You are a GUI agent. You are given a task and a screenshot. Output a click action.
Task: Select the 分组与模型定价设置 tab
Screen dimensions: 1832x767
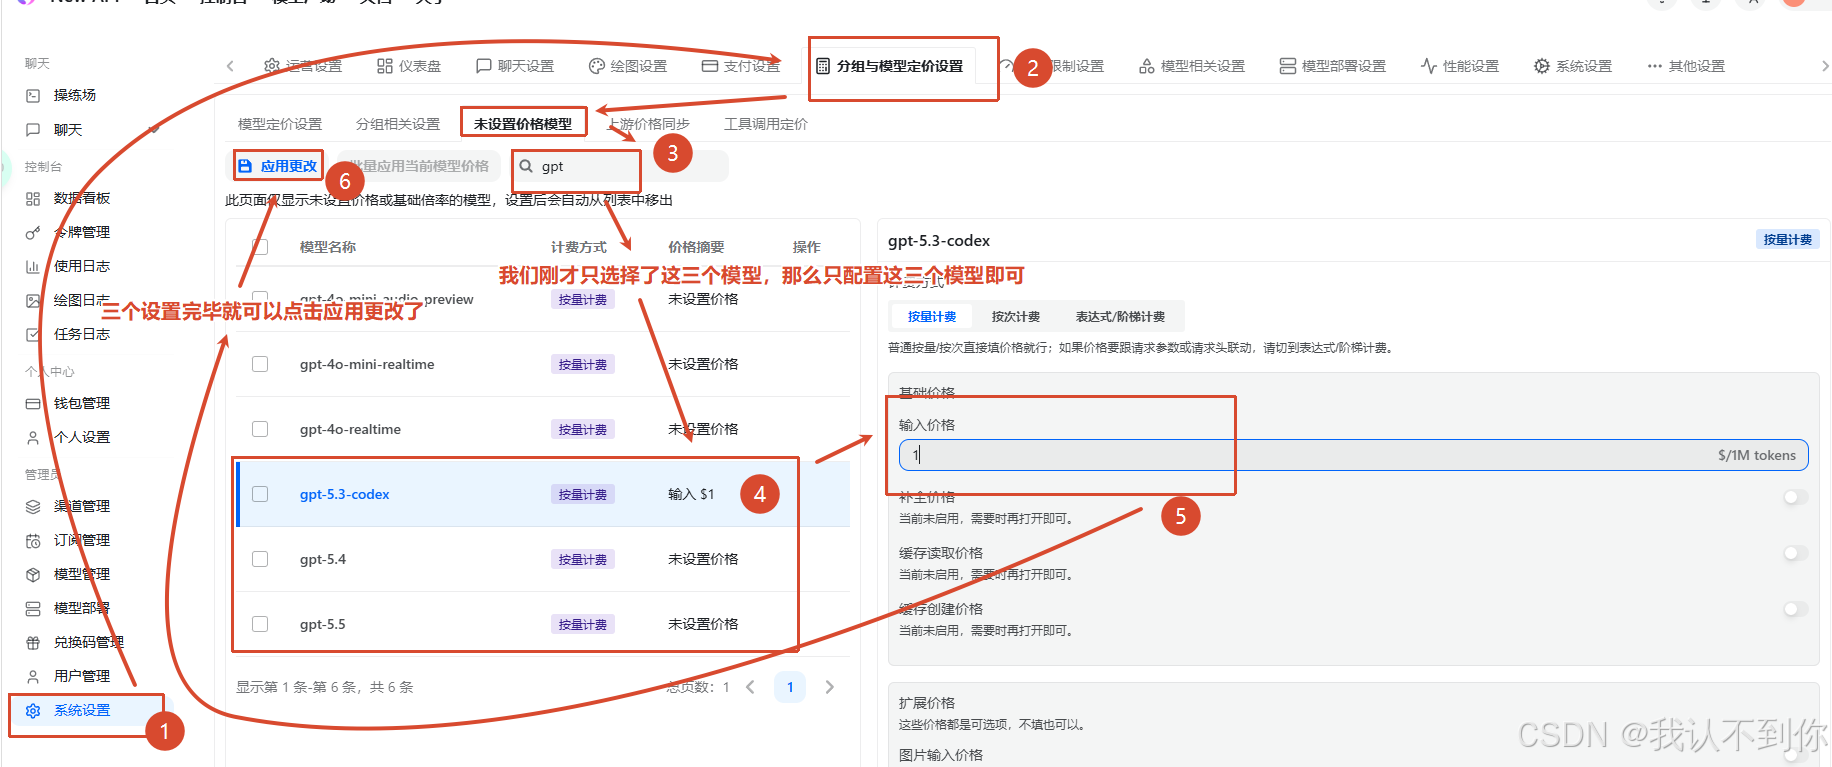click(889, 66)
